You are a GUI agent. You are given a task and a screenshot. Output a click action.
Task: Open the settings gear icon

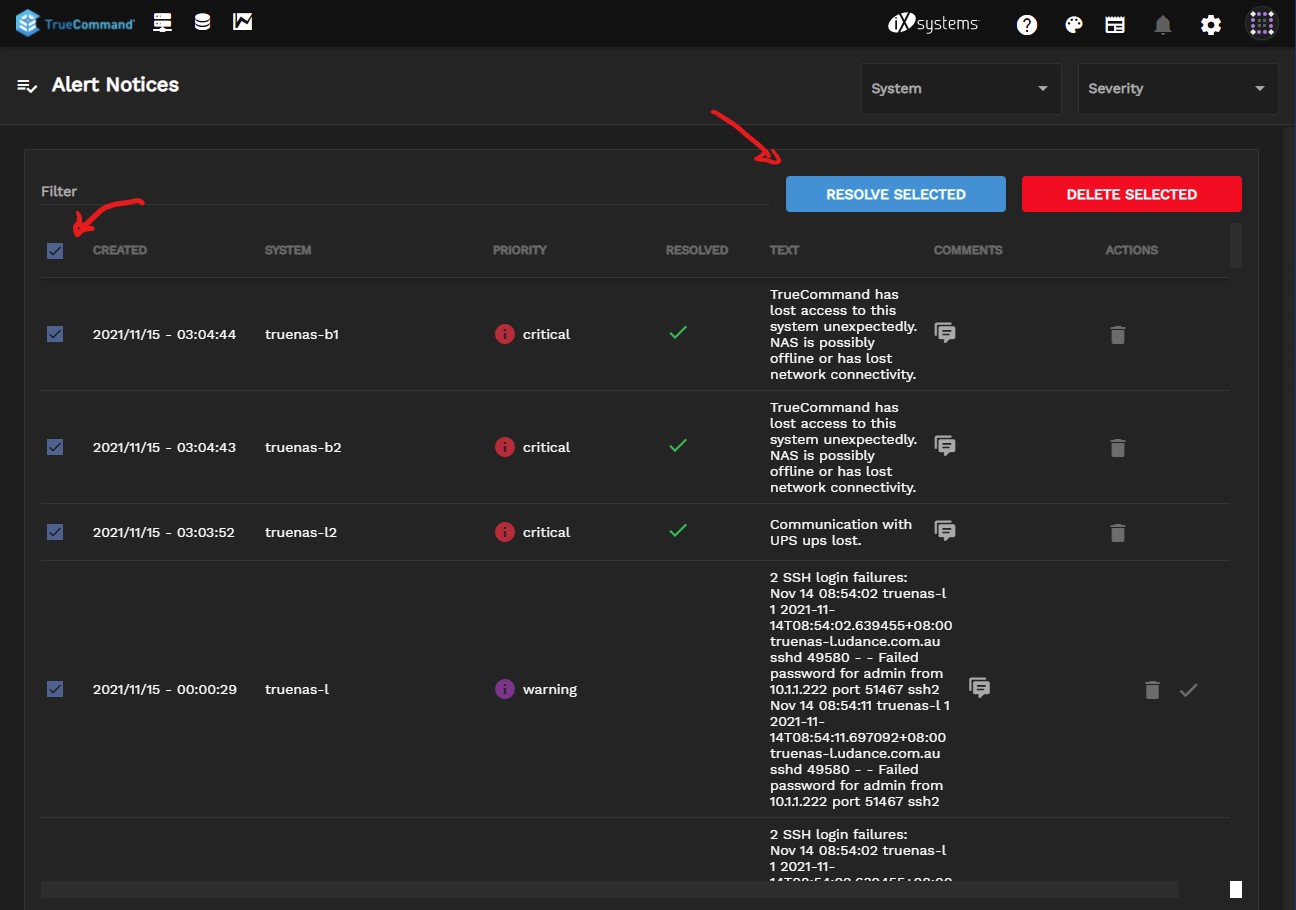coord(1211,25)
